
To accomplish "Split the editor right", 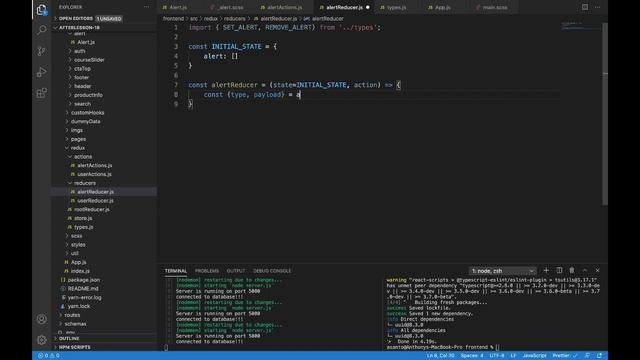I will click(x=585, y=7).
